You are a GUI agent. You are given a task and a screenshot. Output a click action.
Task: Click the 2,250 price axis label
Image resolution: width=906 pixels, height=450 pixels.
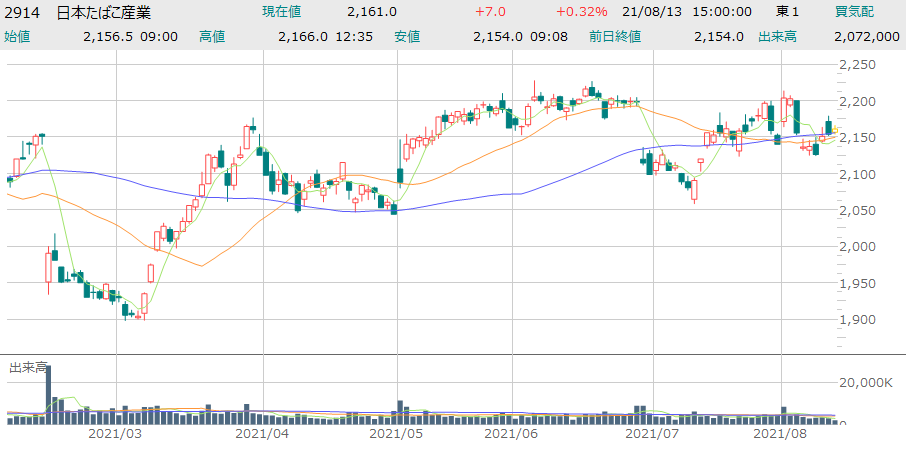pyautogui.click(x=858, y=65)
